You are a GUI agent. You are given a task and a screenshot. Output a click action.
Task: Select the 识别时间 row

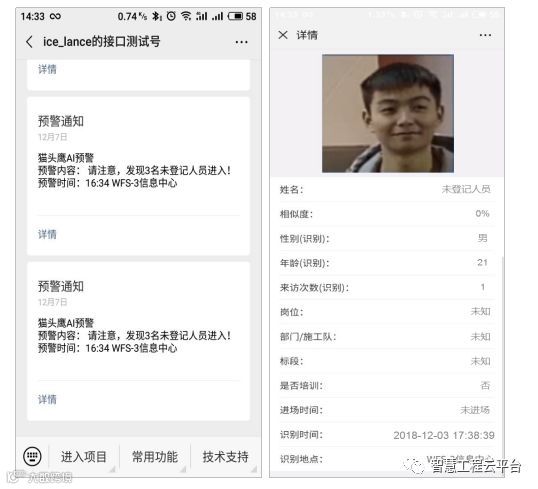[387, 435]
